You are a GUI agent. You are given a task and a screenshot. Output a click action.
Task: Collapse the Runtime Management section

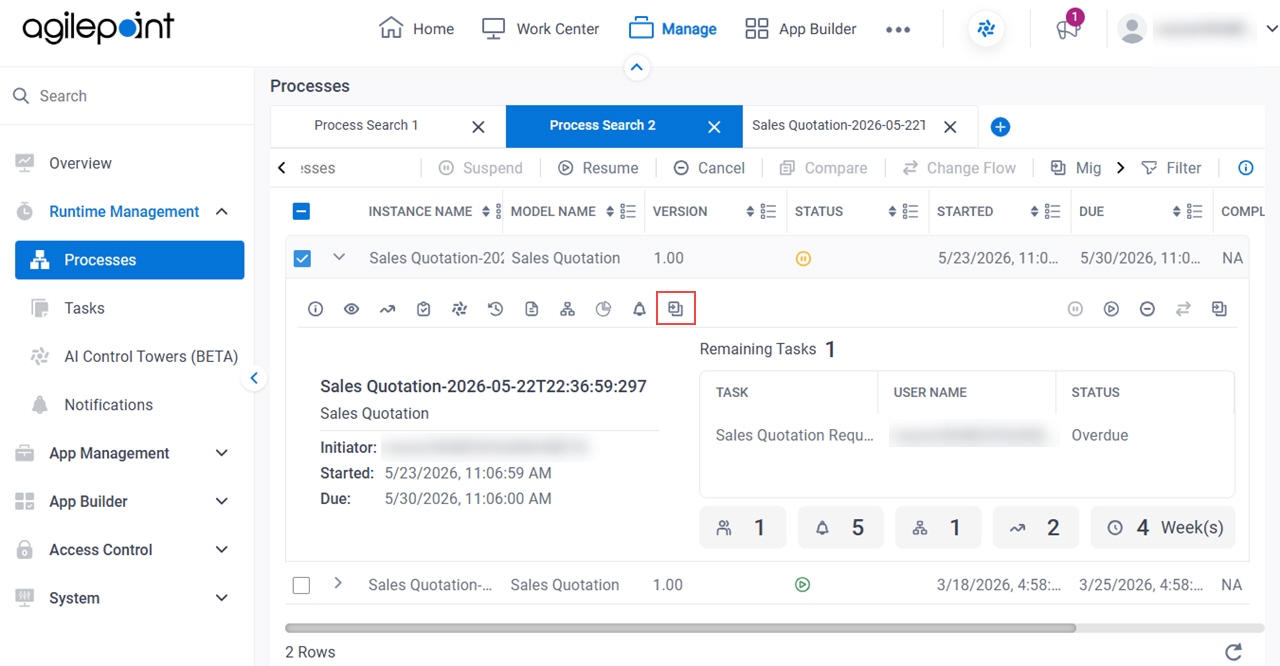tap(222, 211)
